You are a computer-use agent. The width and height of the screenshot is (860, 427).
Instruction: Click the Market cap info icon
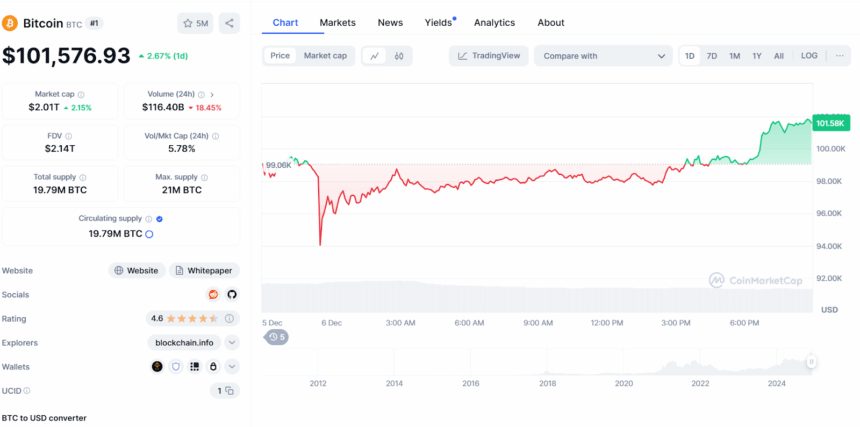click(81, 95)
